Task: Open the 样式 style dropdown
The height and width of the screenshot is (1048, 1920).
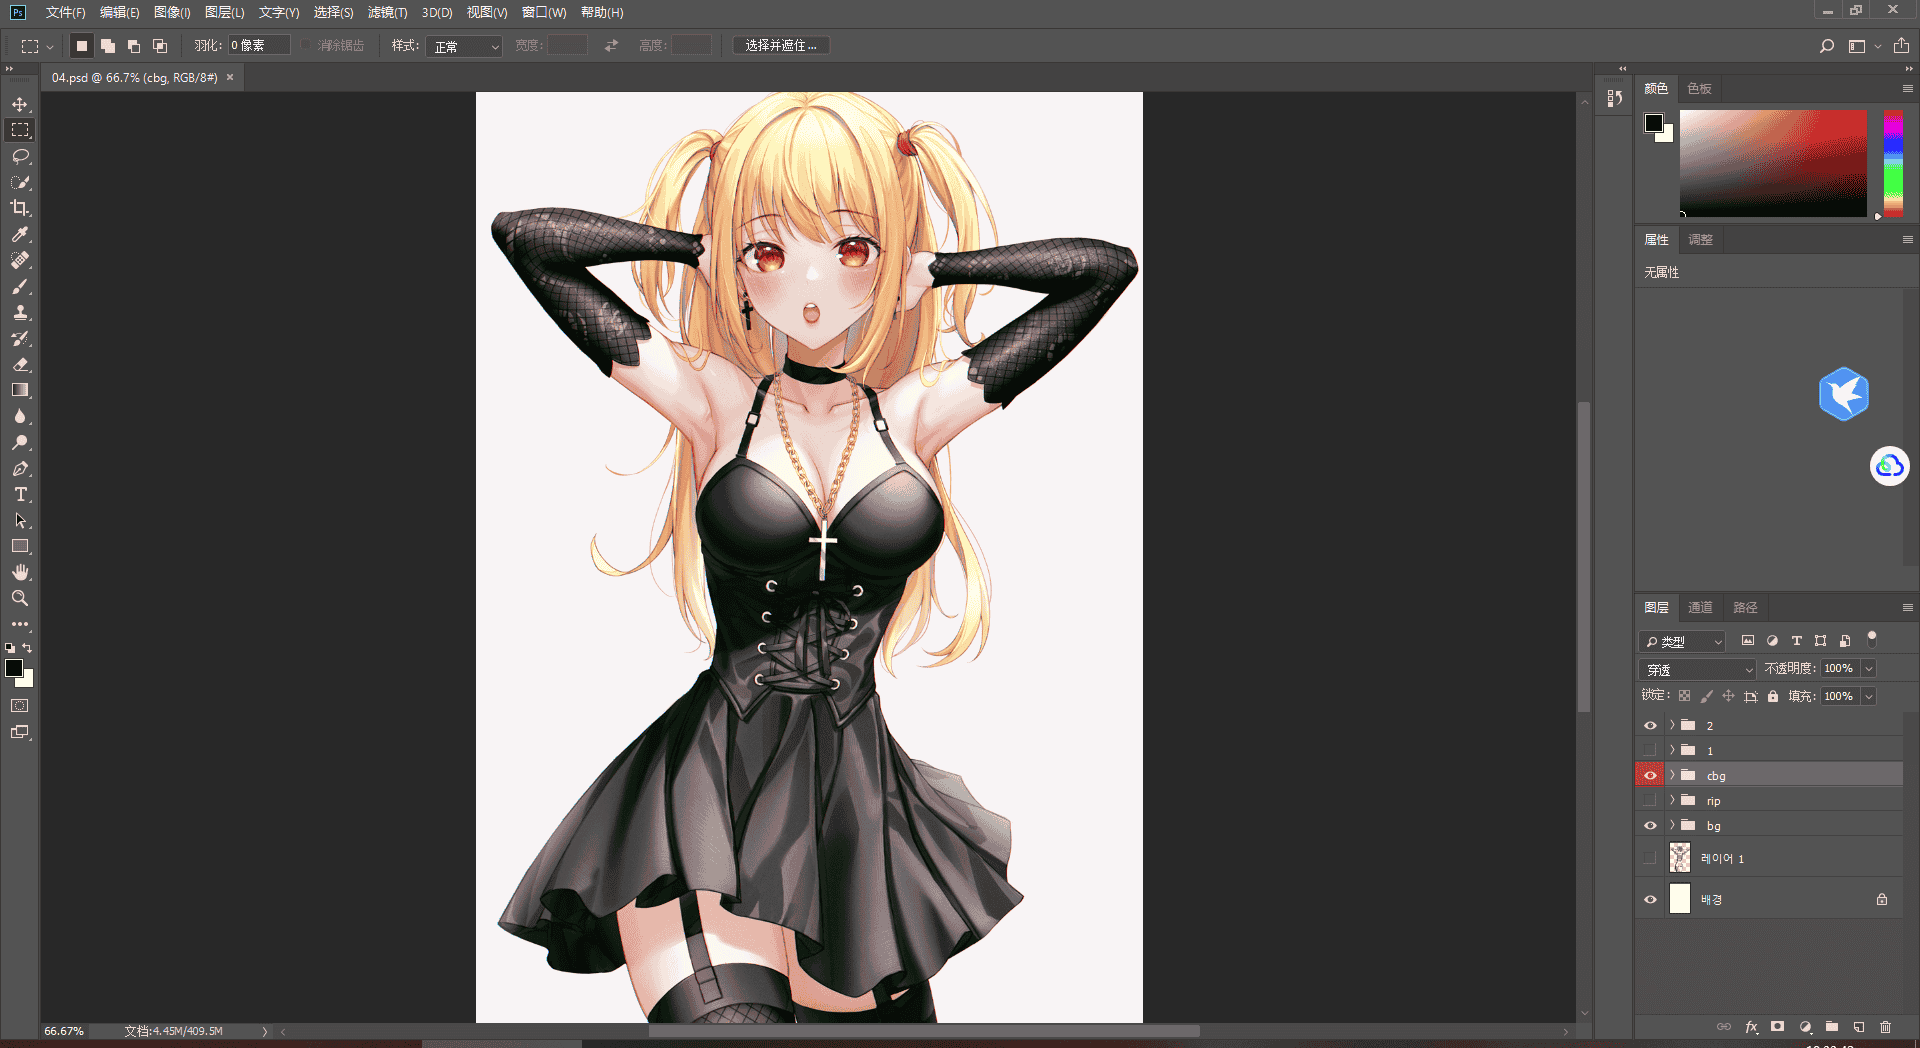Action: (464, 46)
